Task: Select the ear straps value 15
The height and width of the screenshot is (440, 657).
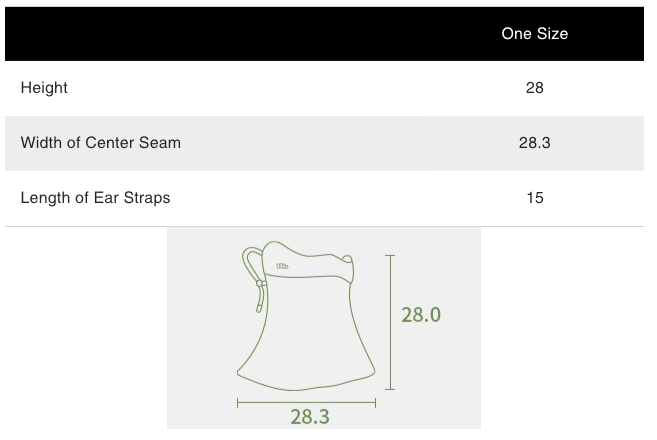Action: tap(534, 198)
